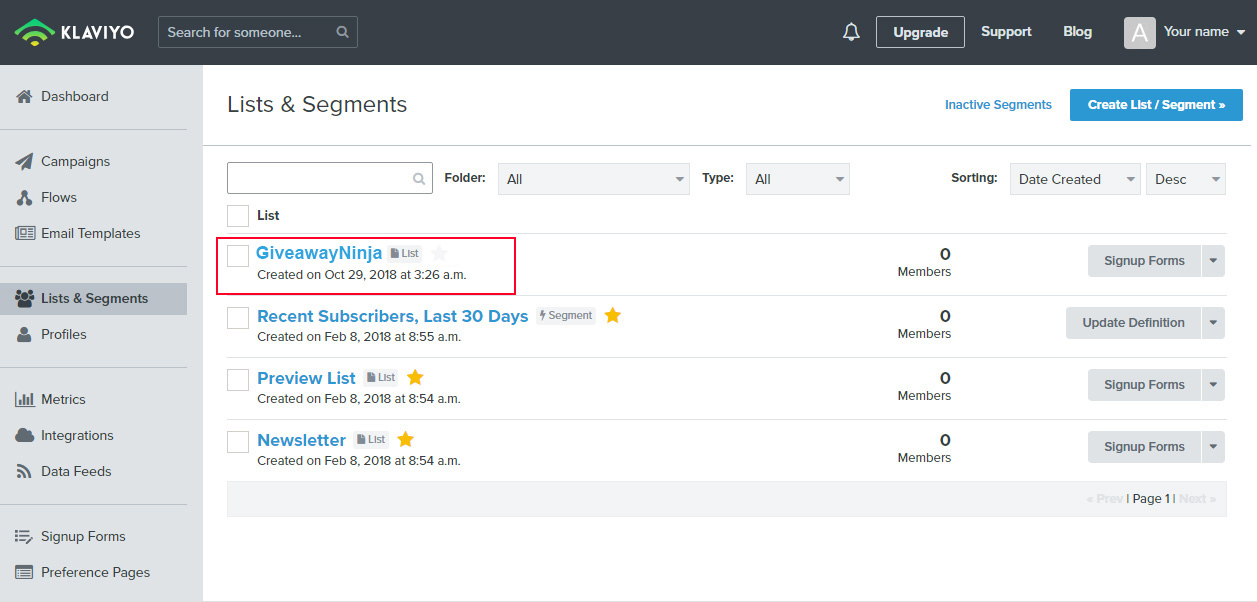1257x602 pixels.
Task: Tick the Recent Subscribers segment checkbox
Action: 238,318
